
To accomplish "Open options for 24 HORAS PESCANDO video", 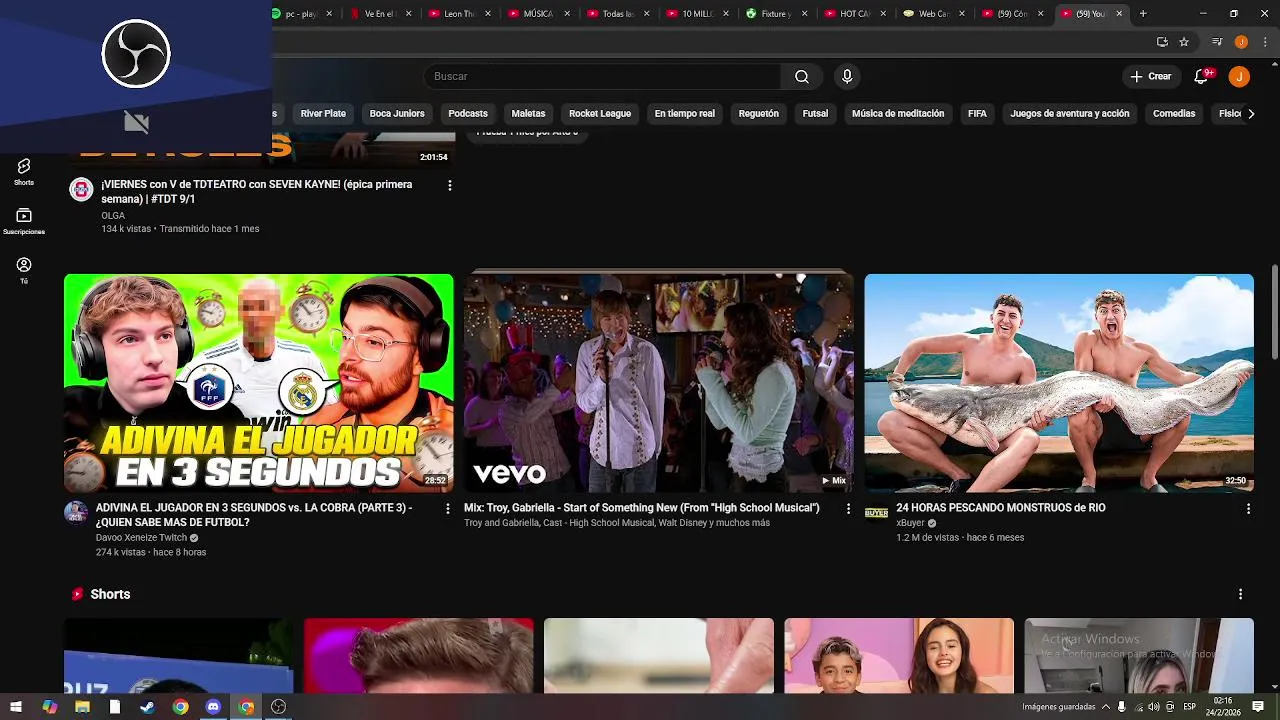I will tap(1248, 509).
